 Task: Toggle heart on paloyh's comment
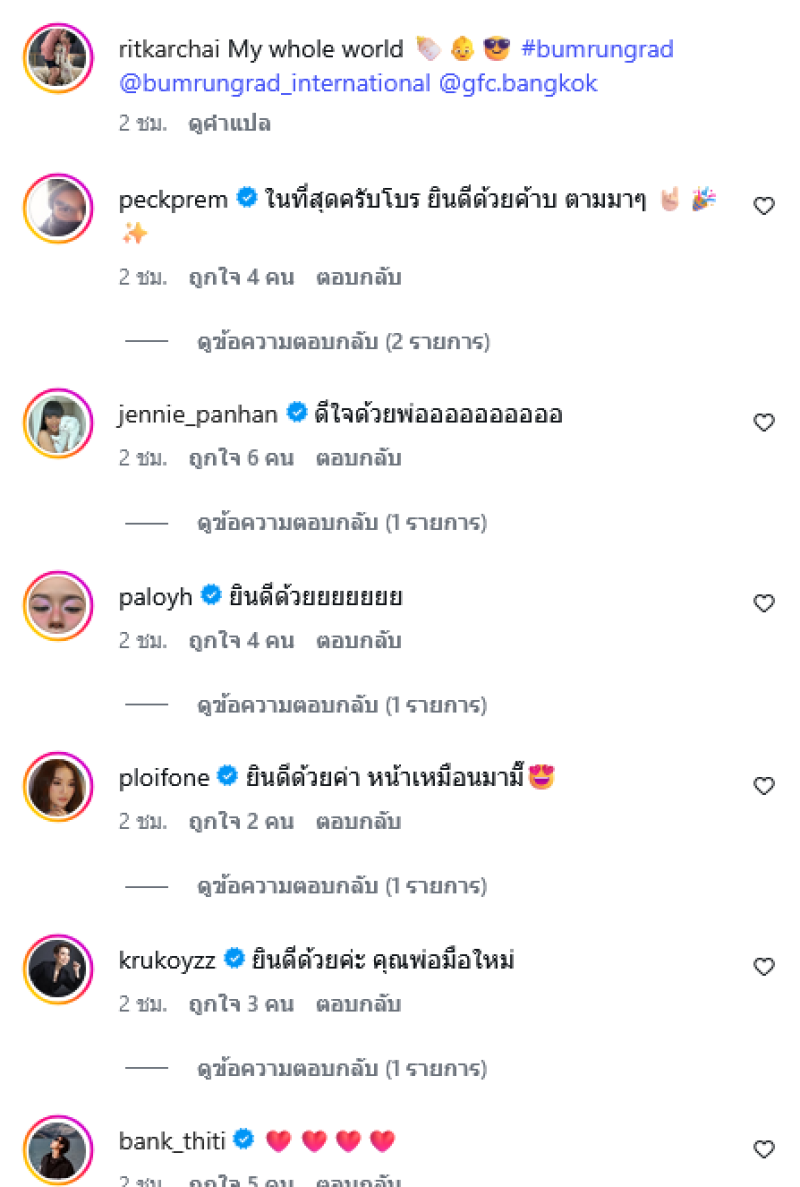point(764,604)
